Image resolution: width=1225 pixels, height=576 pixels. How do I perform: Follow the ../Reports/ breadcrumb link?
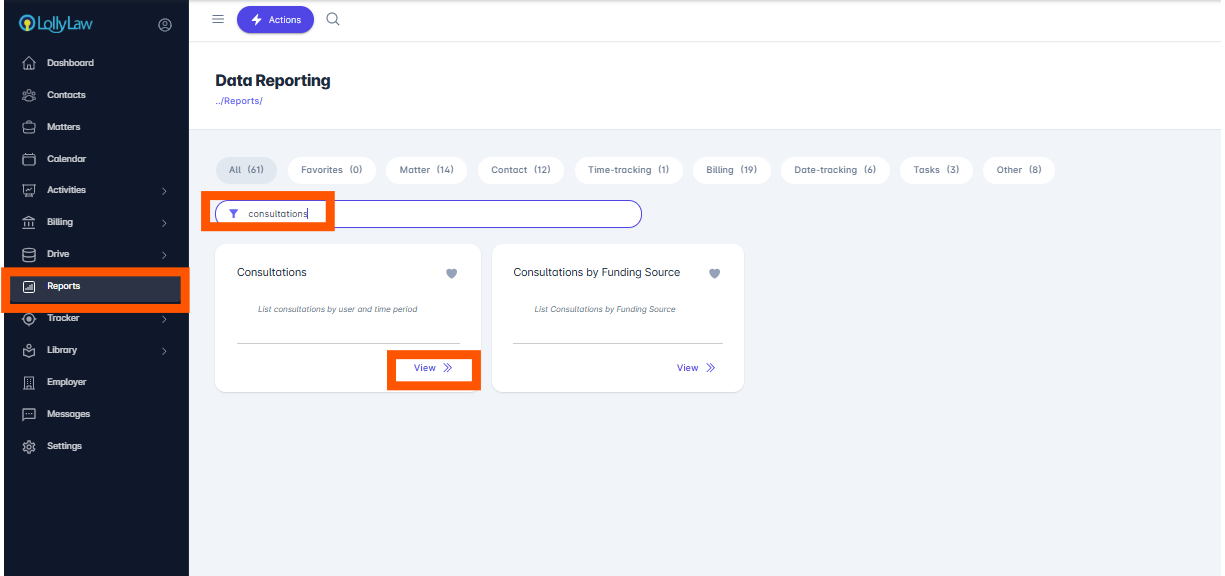click(239, 101)
